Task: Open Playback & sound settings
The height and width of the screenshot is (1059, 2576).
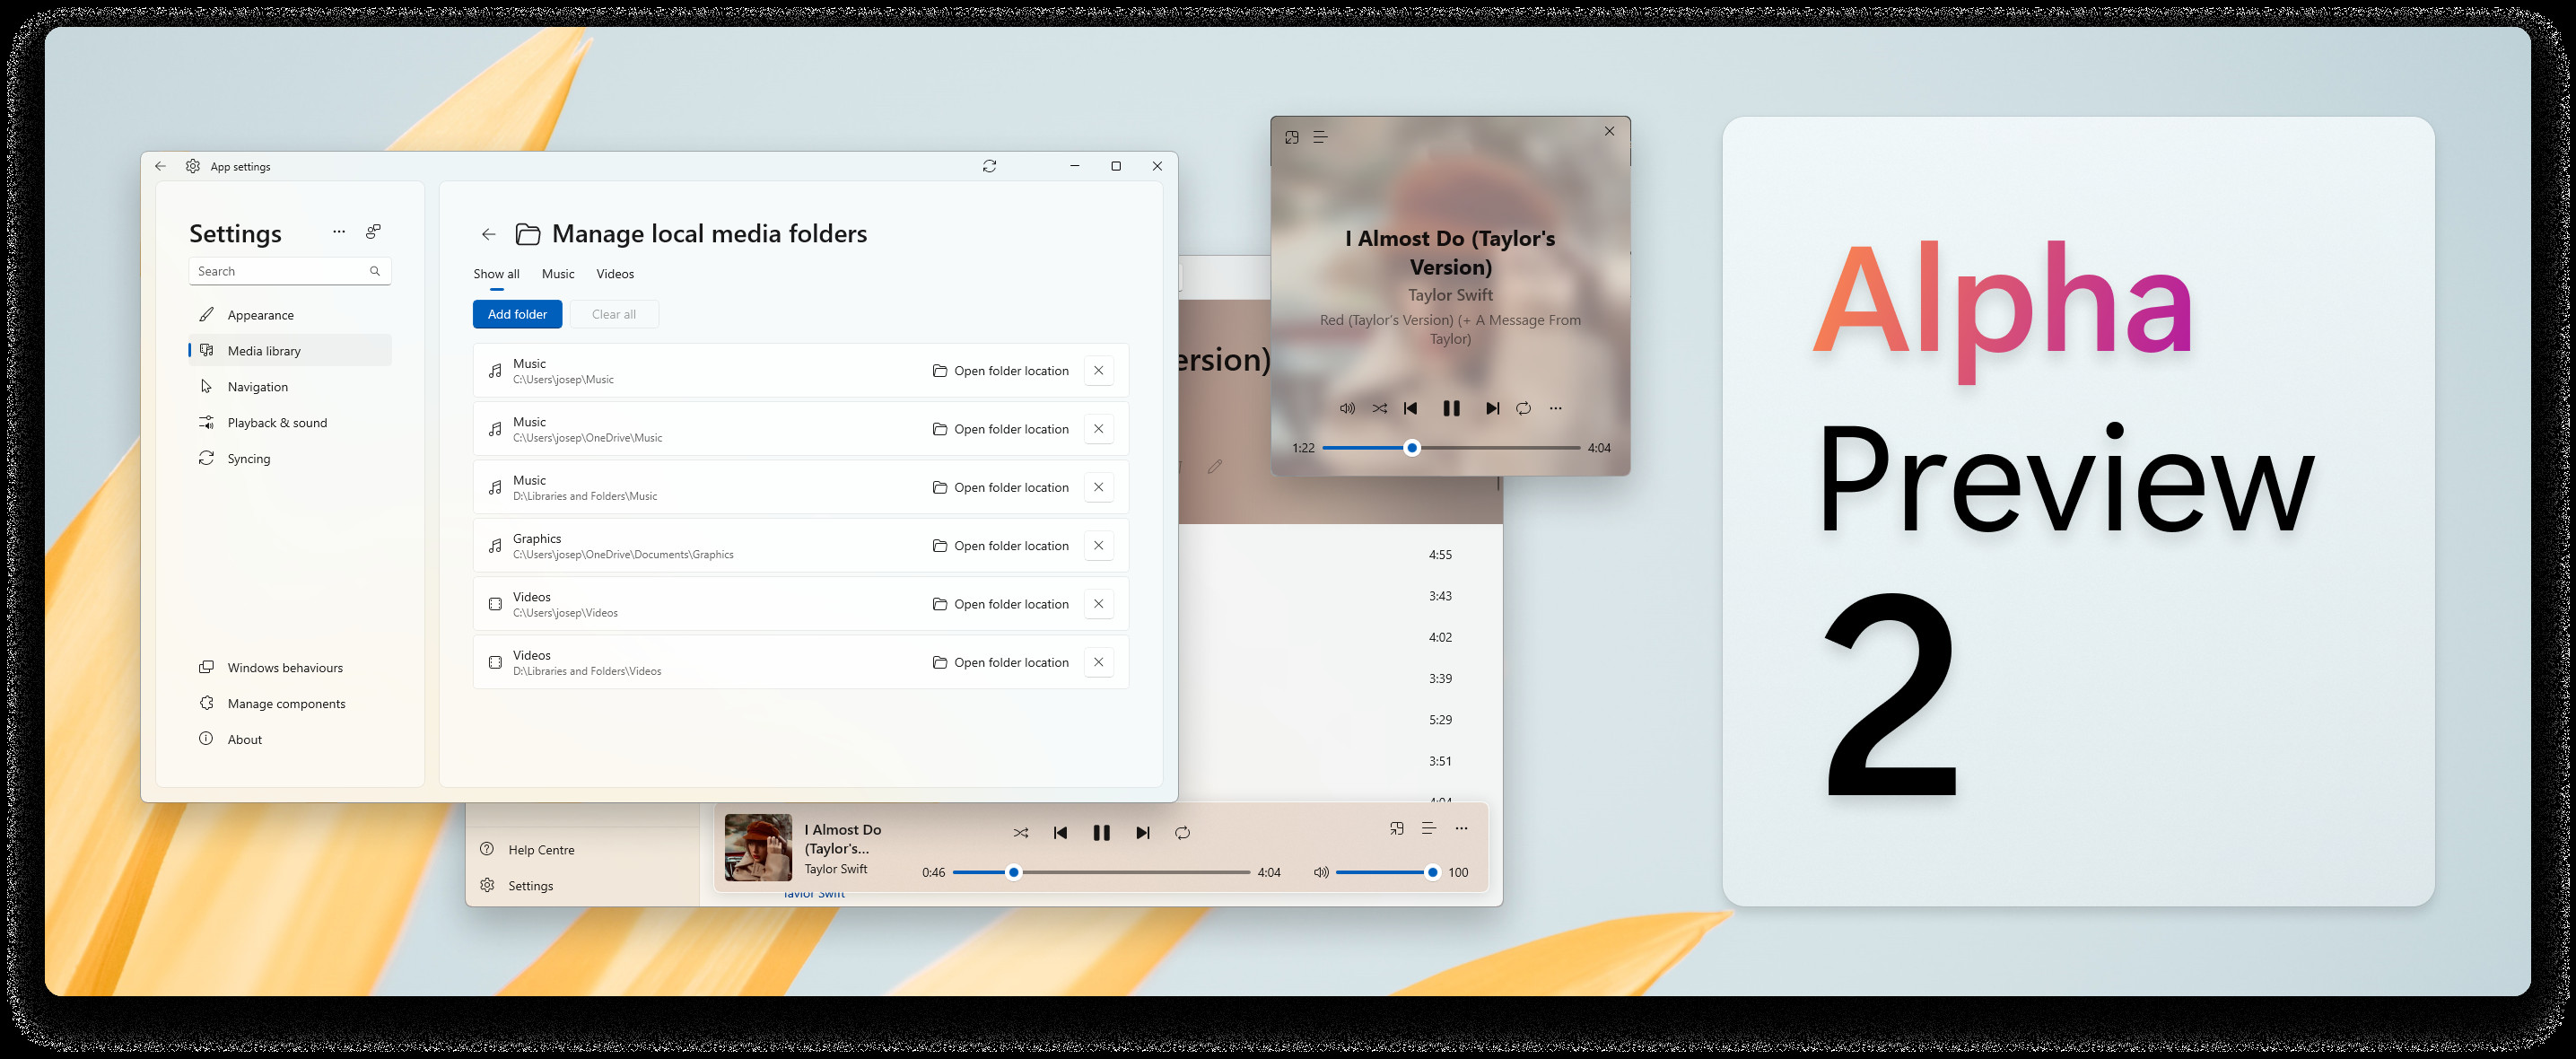Action: 277,423
